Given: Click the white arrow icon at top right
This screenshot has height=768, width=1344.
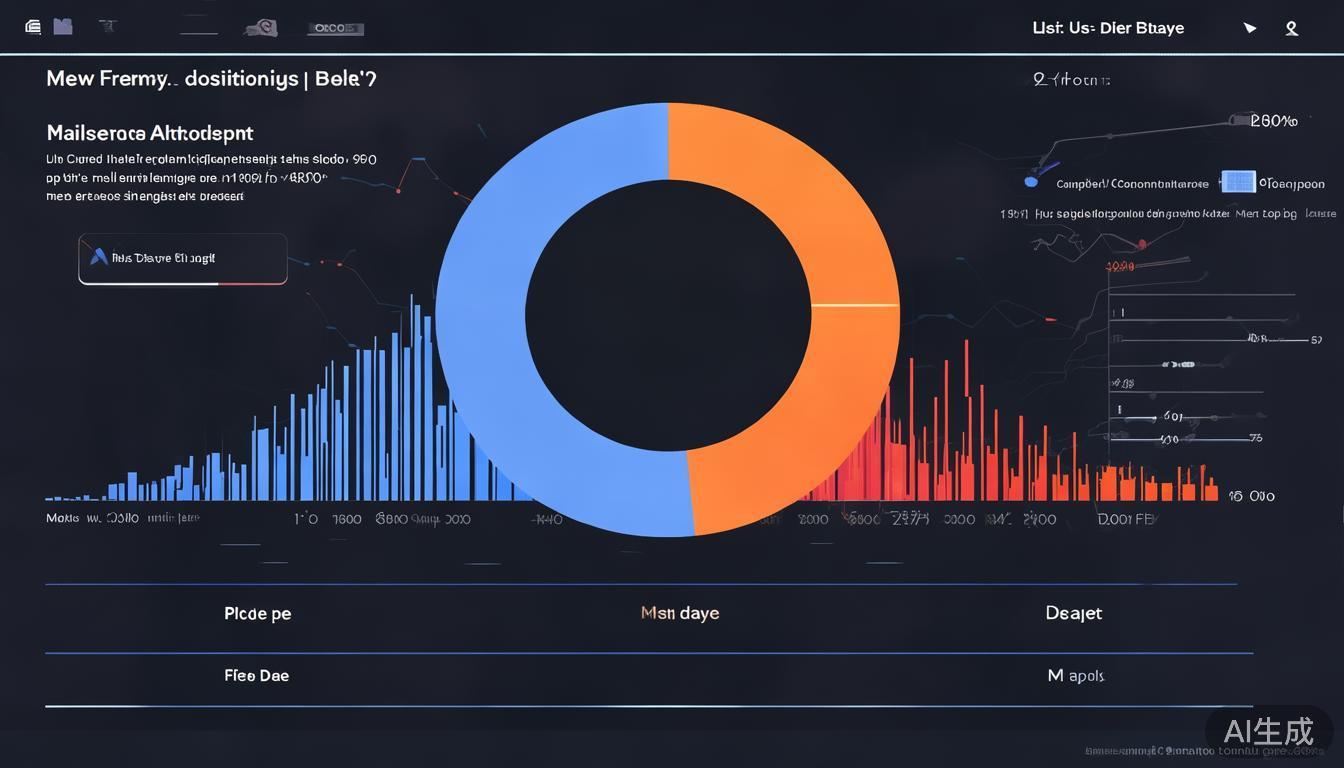Looking at the screenshot, I should coord(1250,28).
